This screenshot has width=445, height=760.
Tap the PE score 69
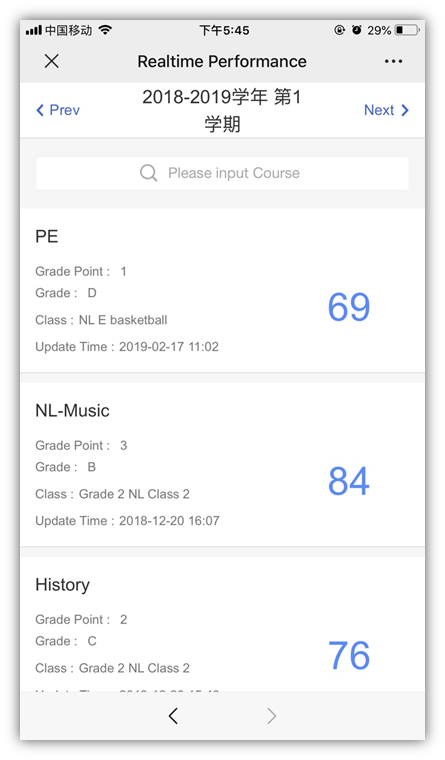pyautogui.click(x=349, y=307)
